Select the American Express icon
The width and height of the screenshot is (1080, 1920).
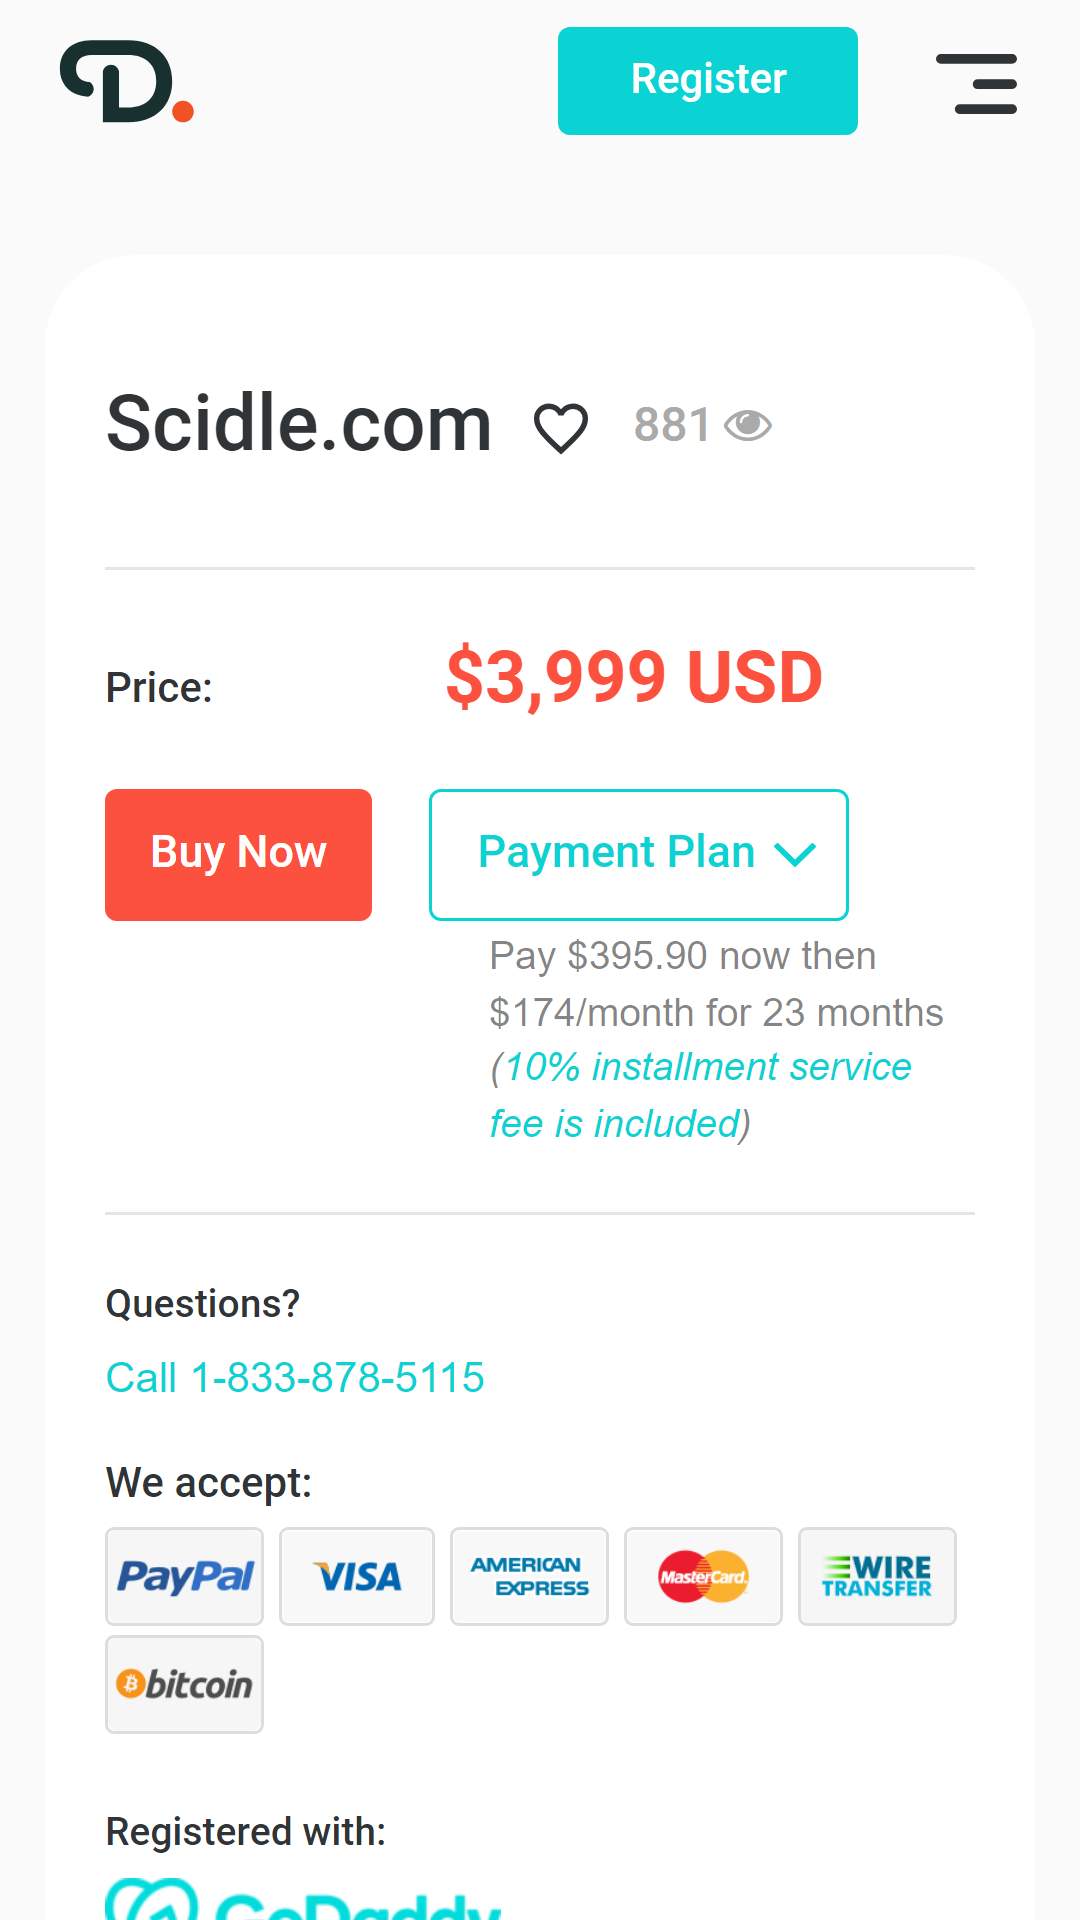tap(530, 1577)
